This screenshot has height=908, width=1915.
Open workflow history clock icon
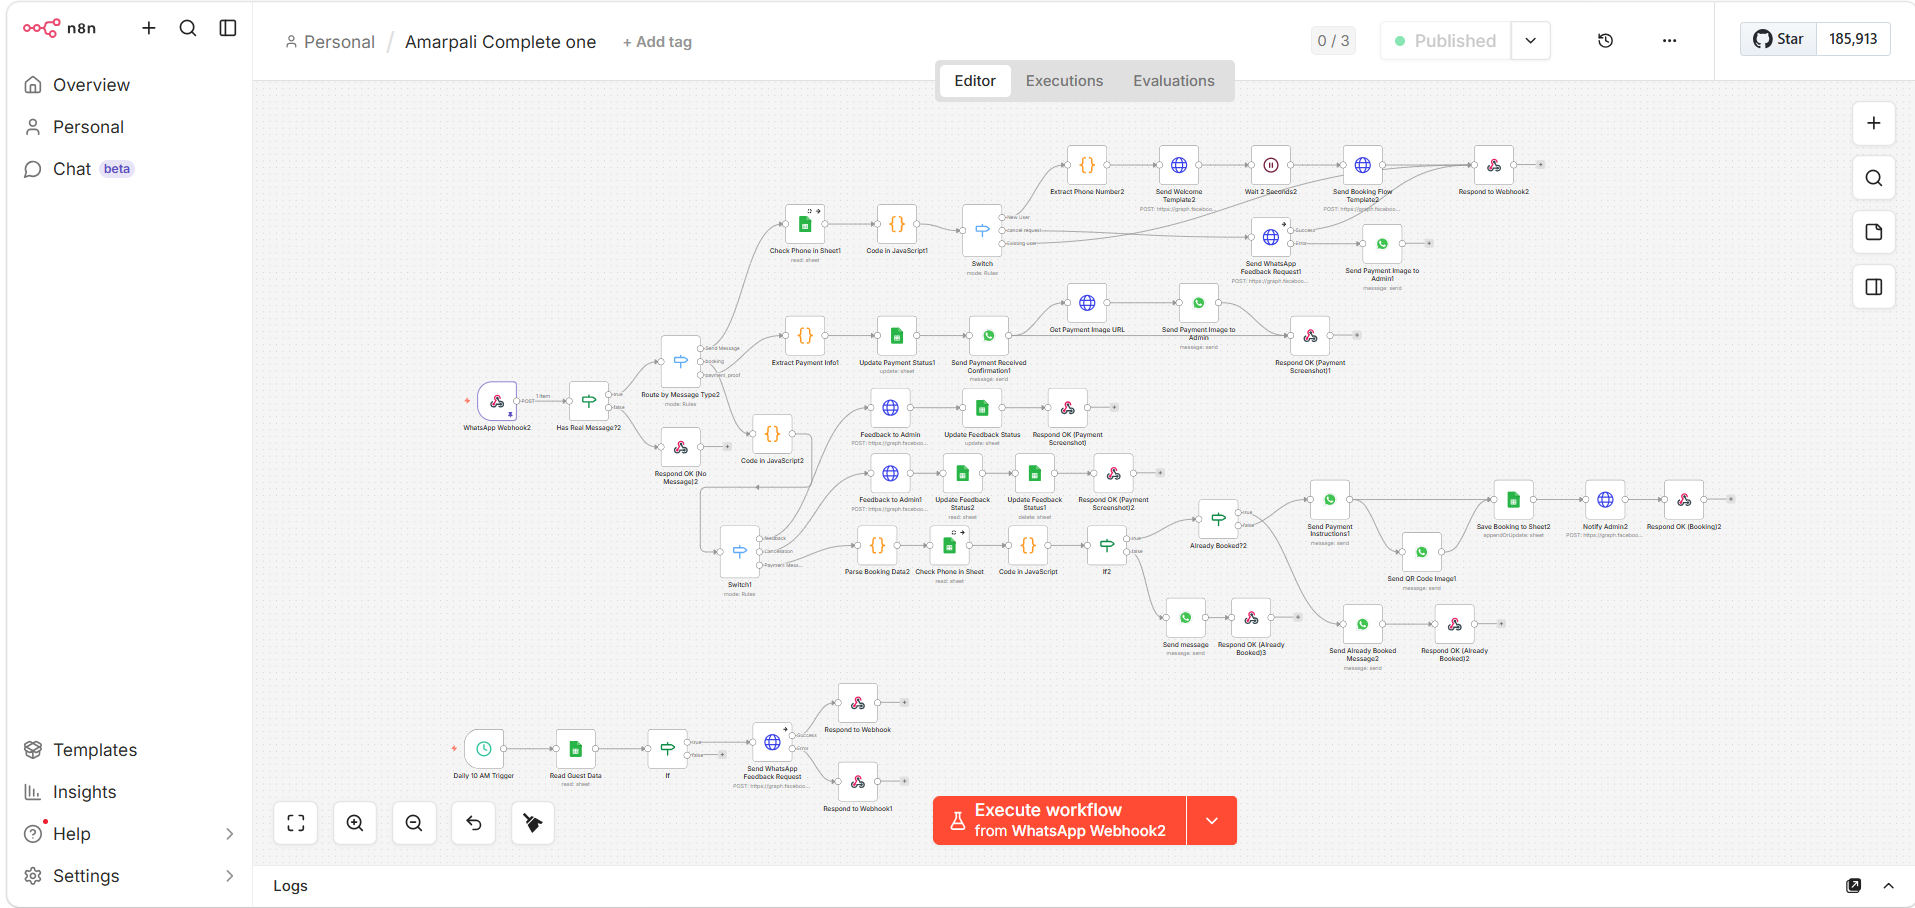(1605, 41)
